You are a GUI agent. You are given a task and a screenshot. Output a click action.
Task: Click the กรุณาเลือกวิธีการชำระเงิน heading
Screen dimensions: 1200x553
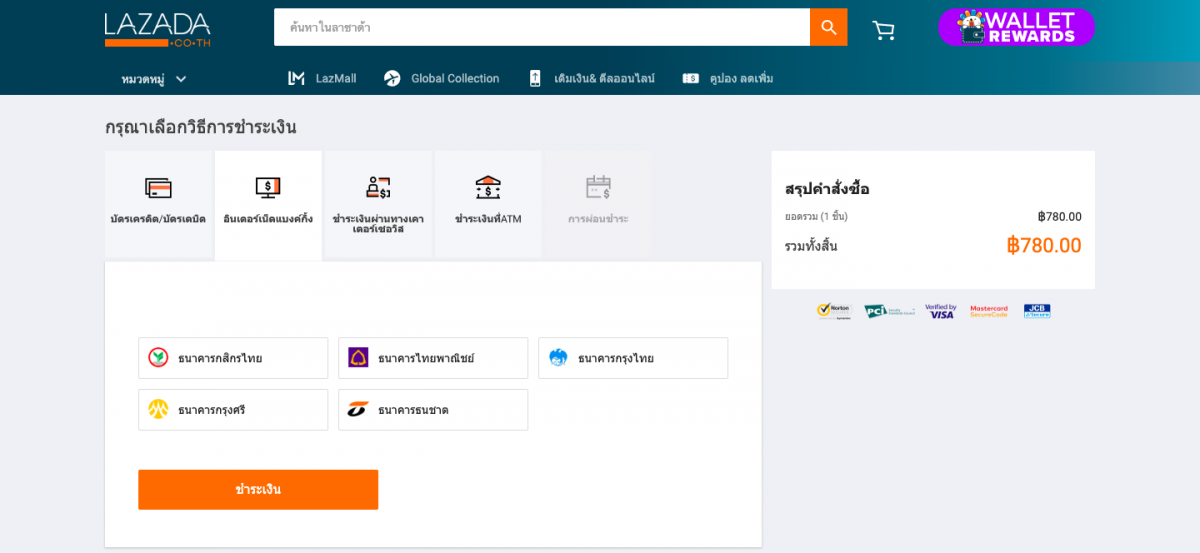[x=201, y=127]
